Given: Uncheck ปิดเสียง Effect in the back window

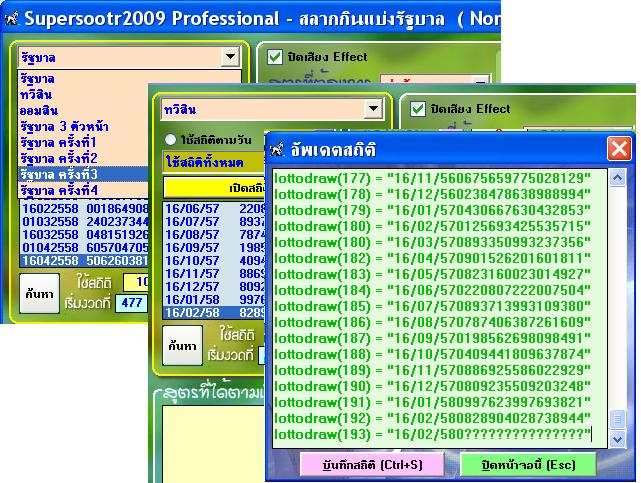Looking at the screenshot, I should [275, 57].
